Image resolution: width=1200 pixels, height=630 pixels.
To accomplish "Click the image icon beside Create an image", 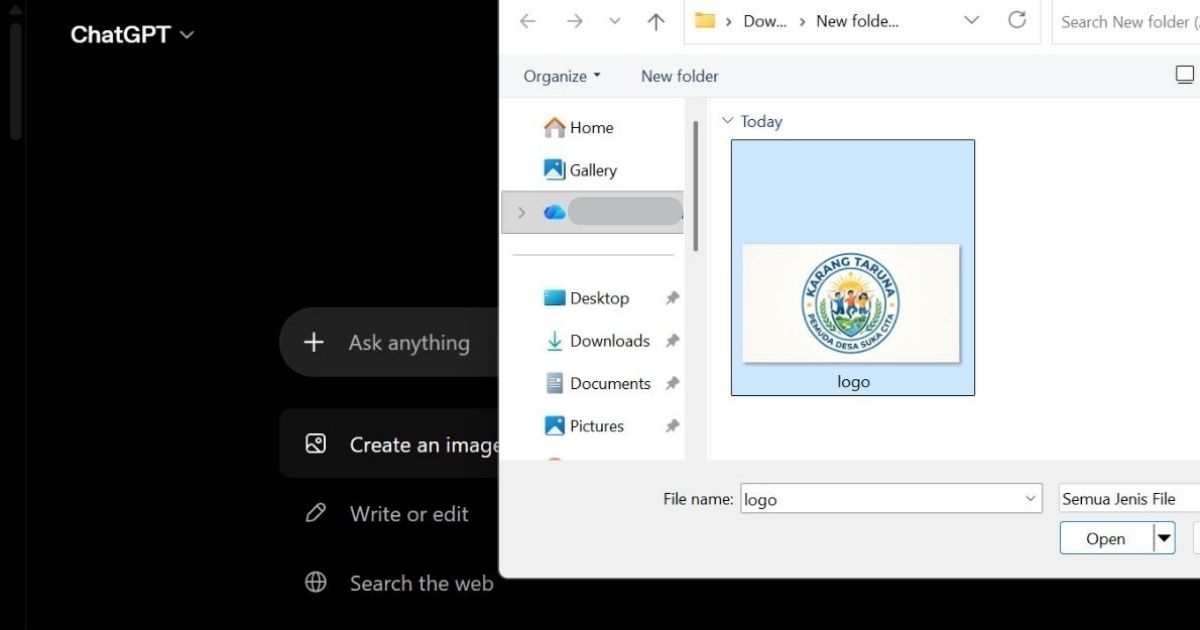I will (315, 444).
